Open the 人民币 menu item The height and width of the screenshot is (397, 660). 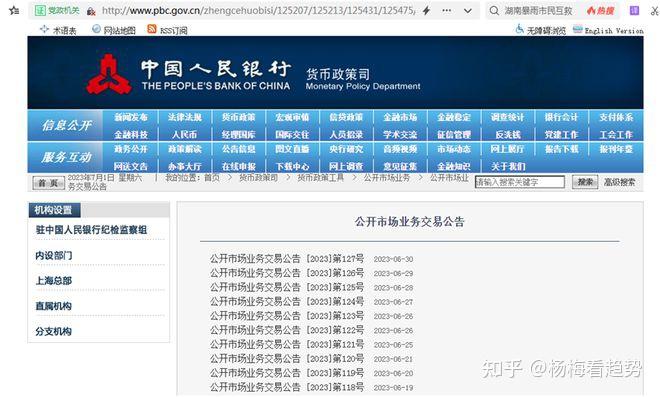[185, 135]
